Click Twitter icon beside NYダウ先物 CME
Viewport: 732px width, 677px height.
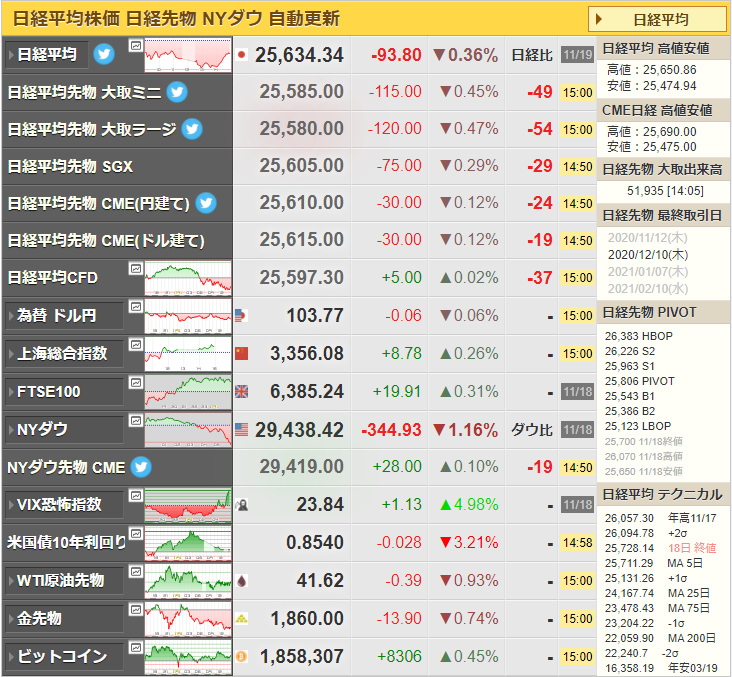pos(141,467)
